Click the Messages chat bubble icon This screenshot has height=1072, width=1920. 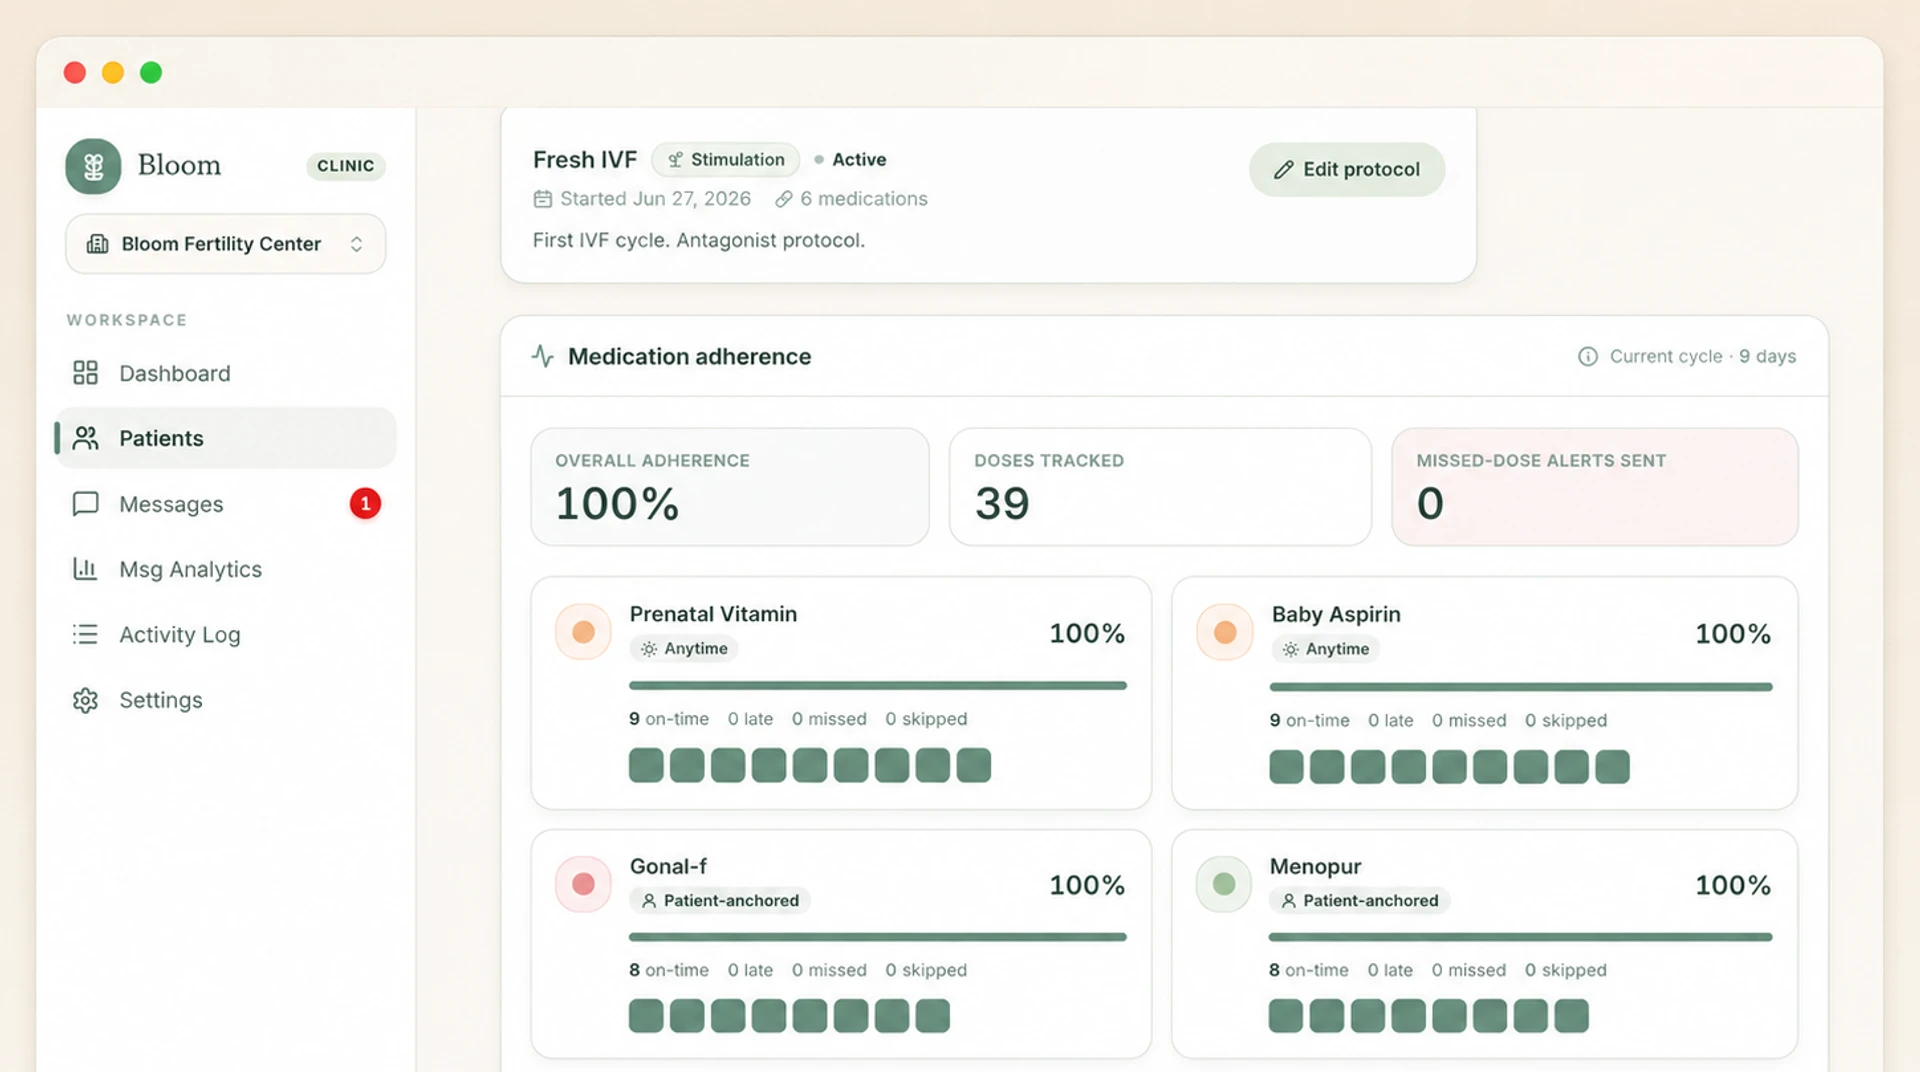[x=86, y=504]
